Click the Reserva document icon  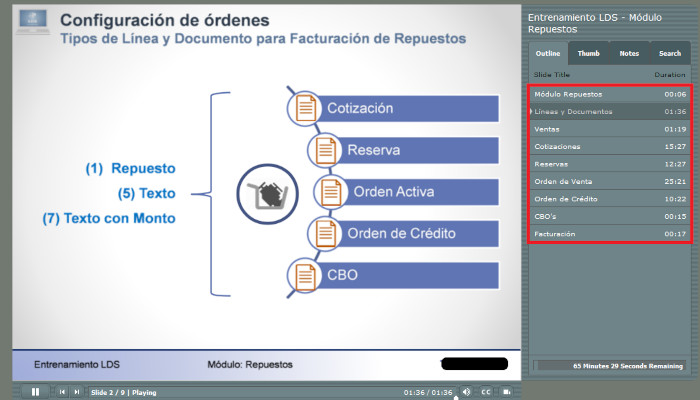323,150
